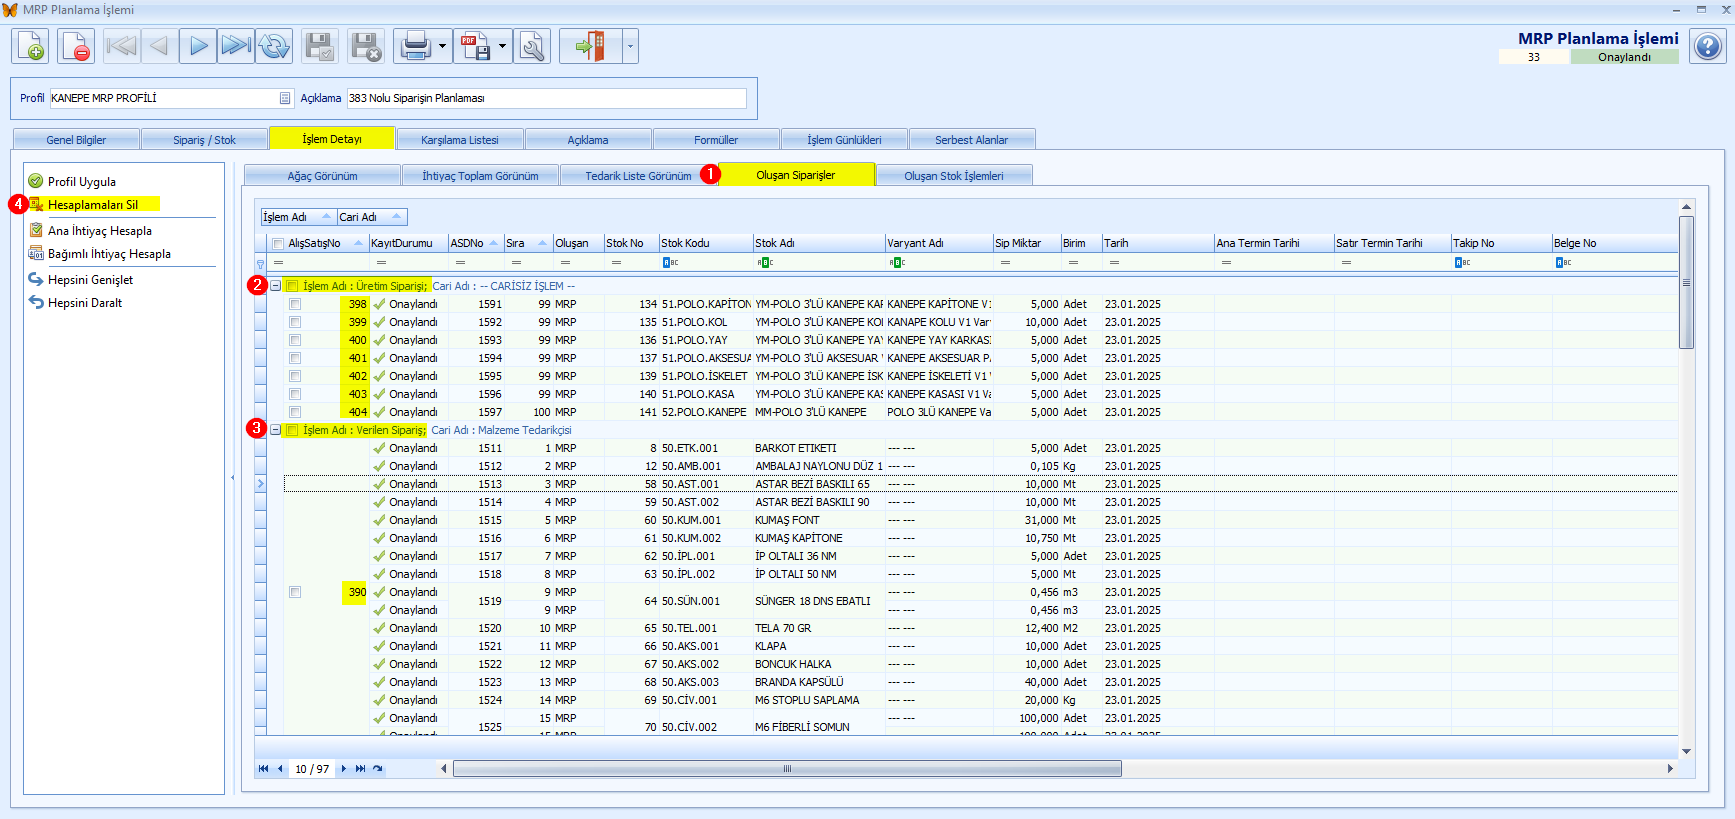Open the Tedarik Liste Görünüm sub-tab

coord(638,176)
